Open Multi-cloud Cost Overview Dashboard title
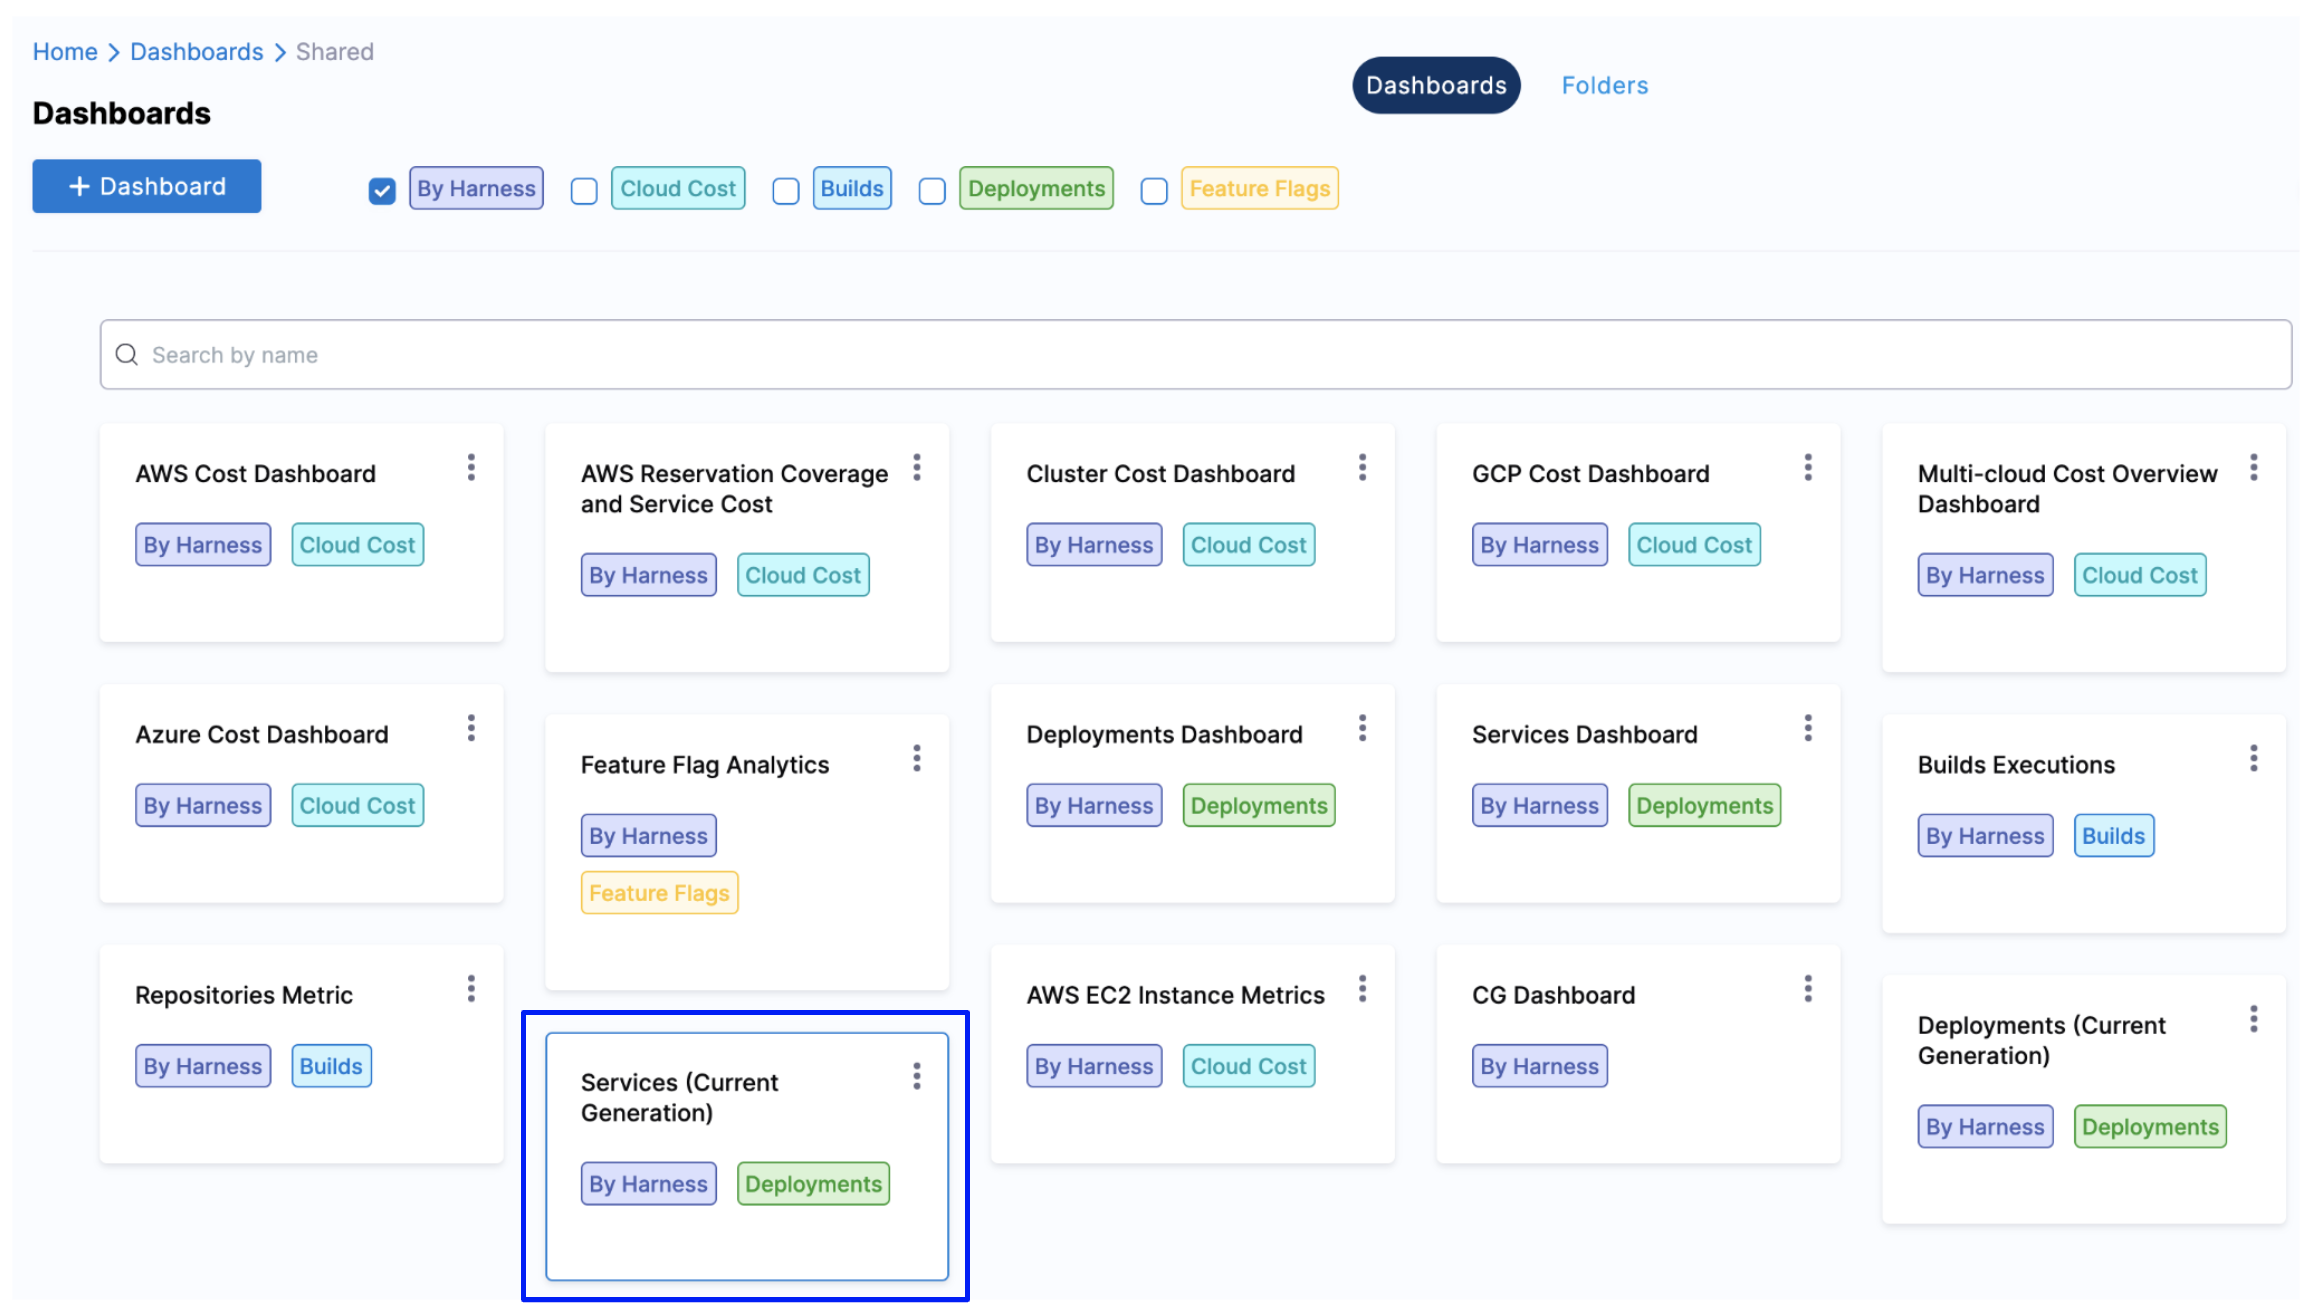This screenshot has width=2310, height=1316. coord(2068,489)
